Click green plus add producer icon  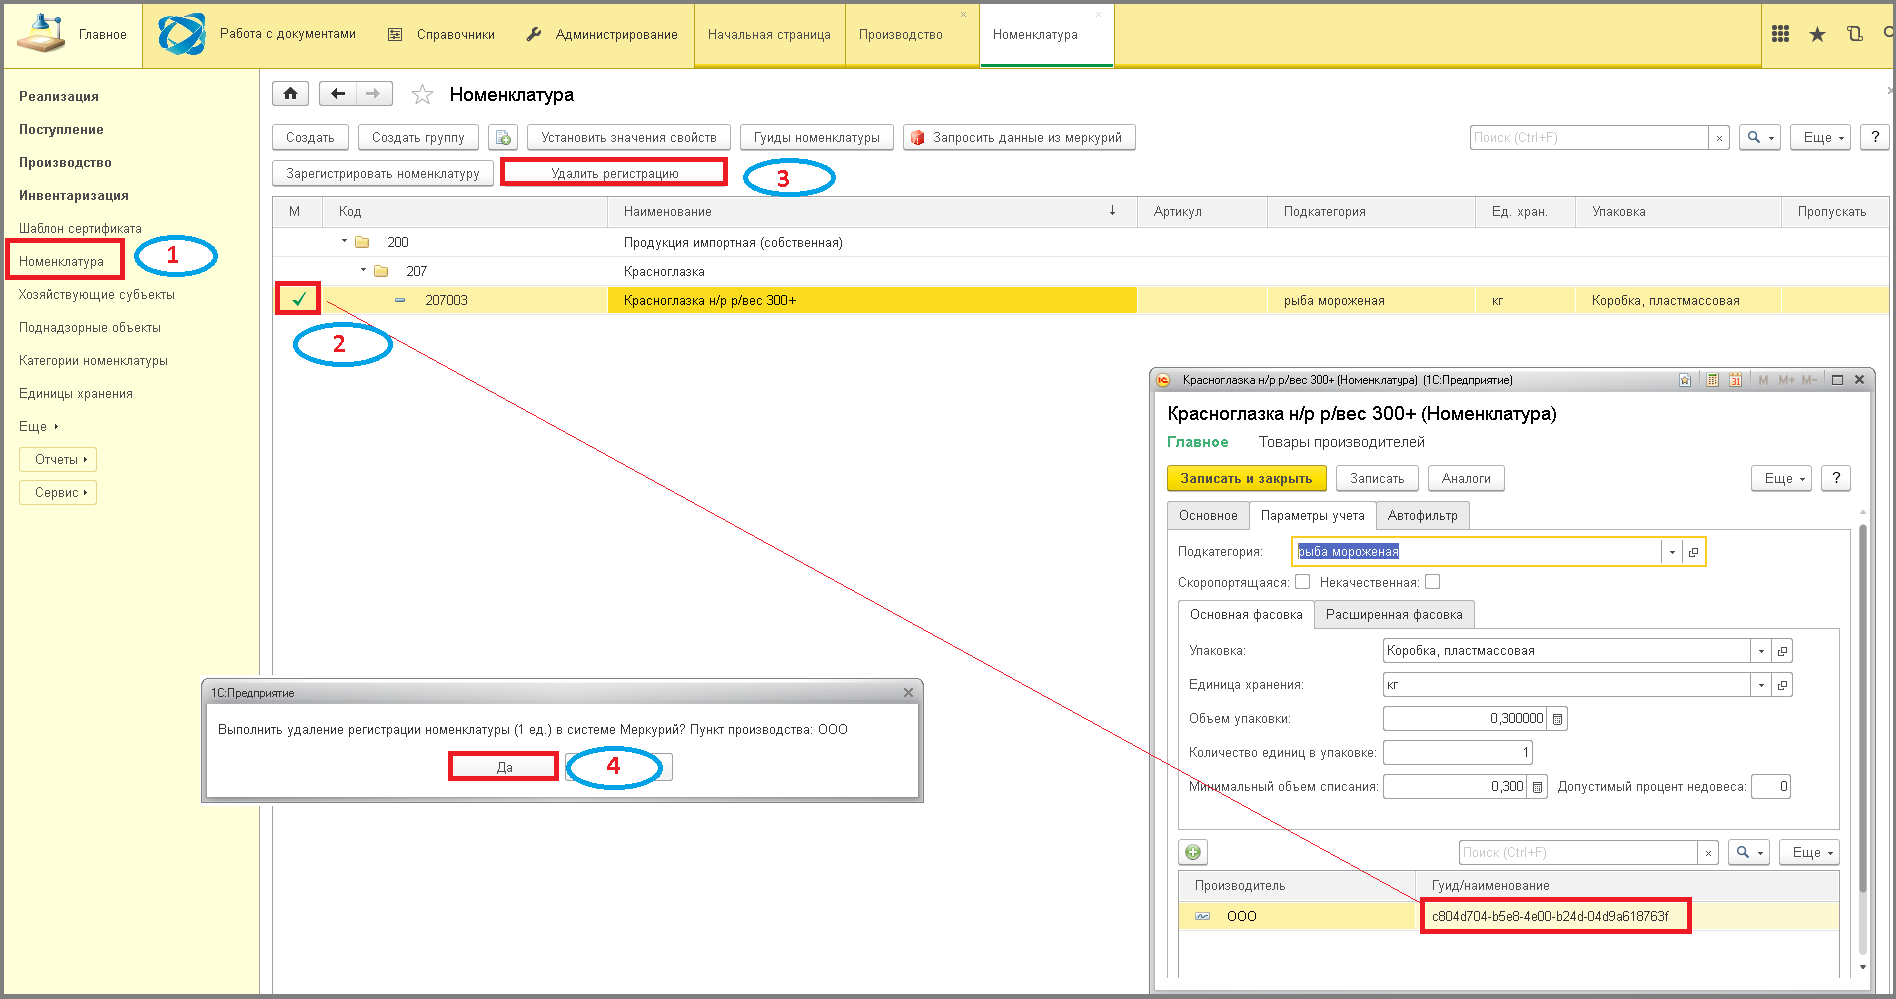click(x=1193, y=853)
